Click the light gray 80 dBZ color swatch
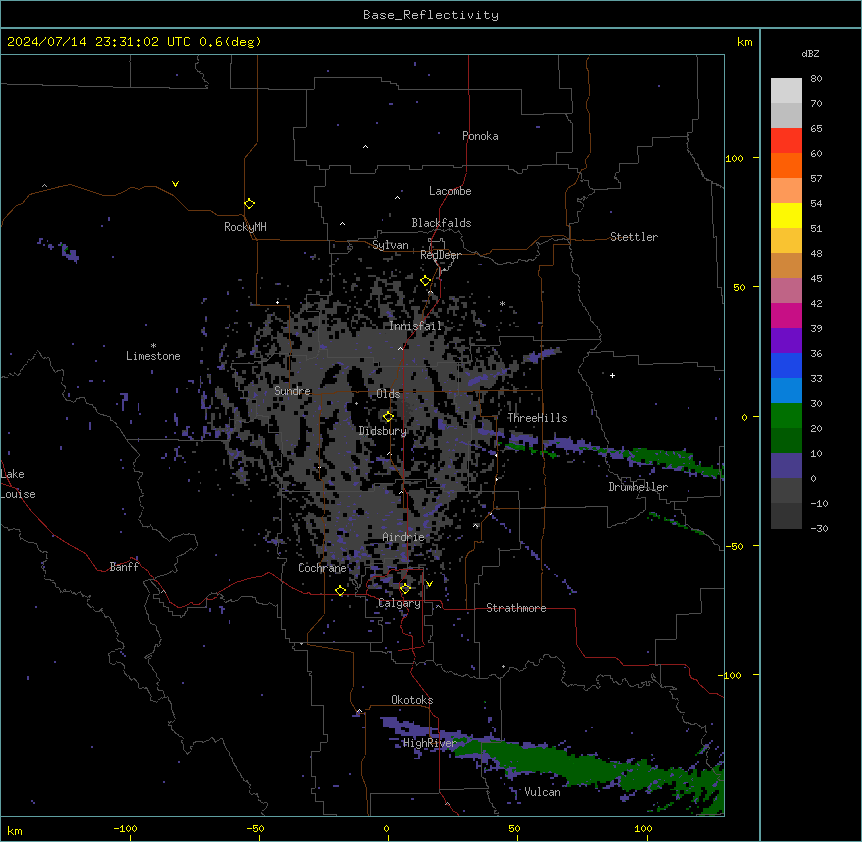The width and height of the screenshot is (862, 842). tap(786, 91)
